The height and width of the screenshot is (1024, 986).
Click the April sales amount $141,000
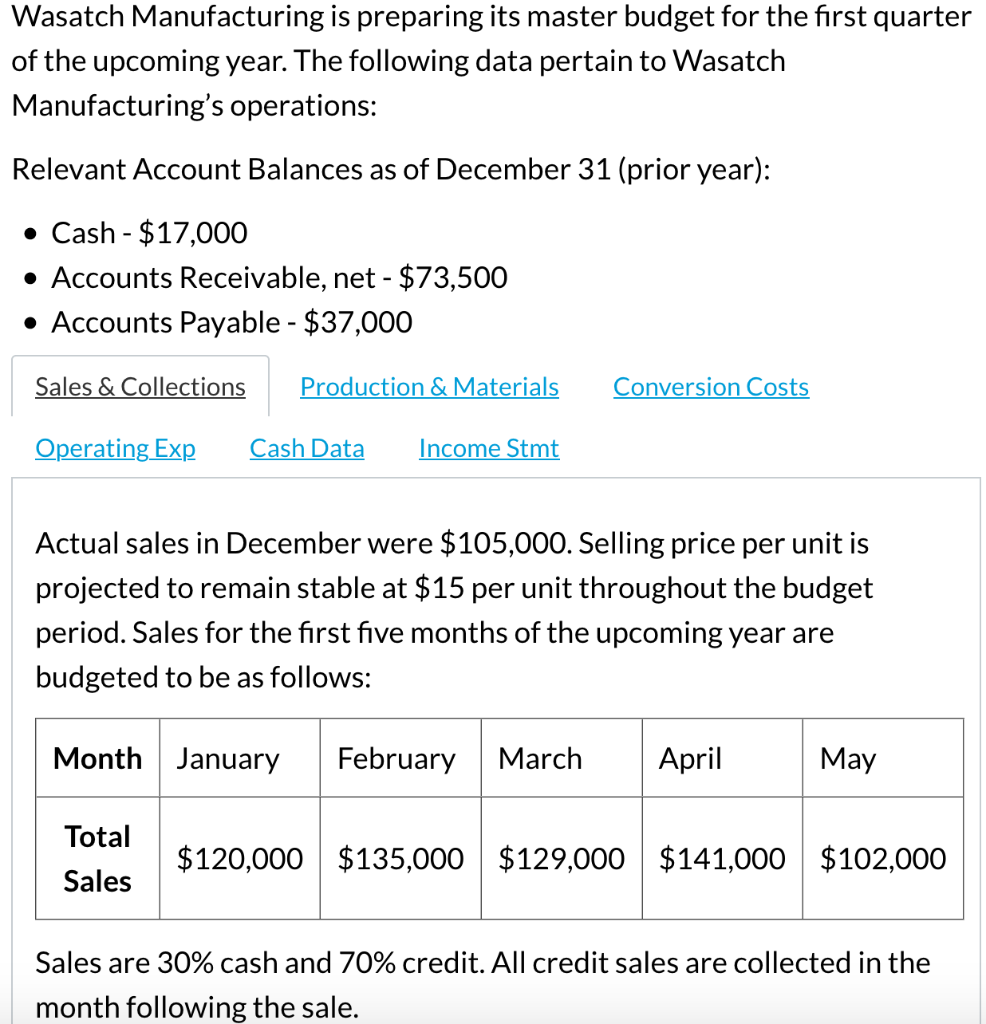tap(721, 858)
